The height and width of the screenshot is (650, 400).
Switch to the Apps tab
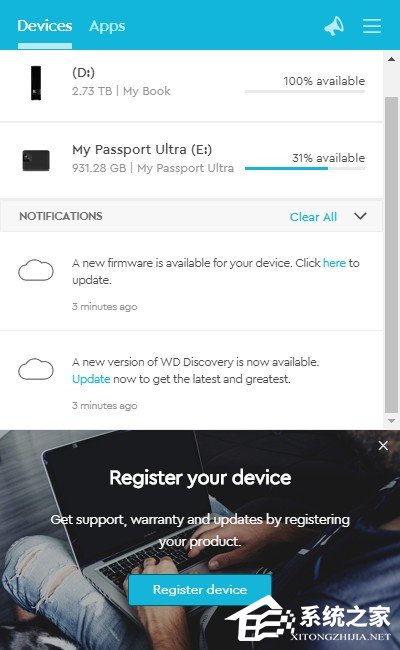107,27
